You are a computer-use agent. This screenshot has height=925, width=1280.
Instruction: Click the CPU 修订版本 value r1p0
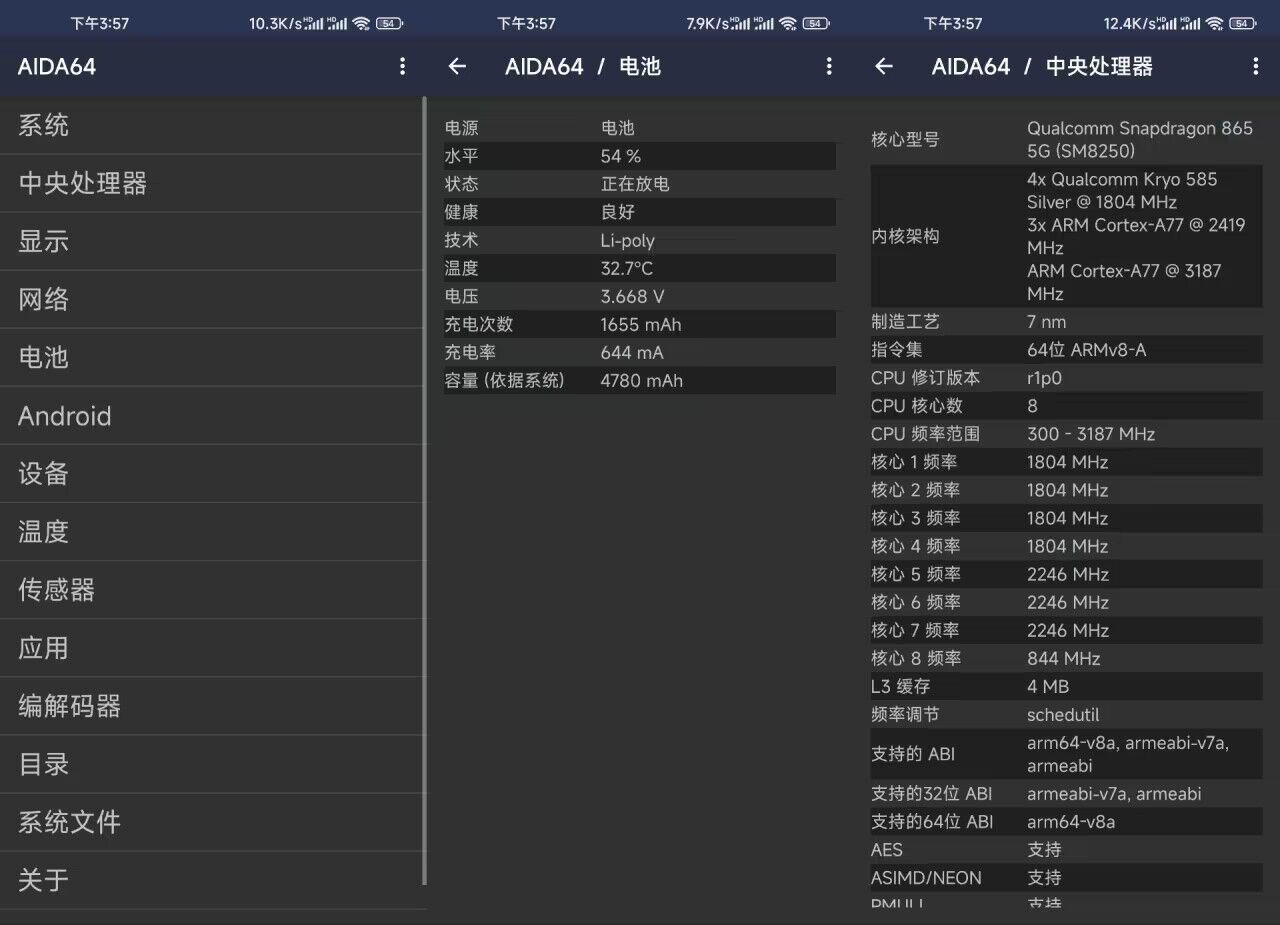tap(1044, 378)
